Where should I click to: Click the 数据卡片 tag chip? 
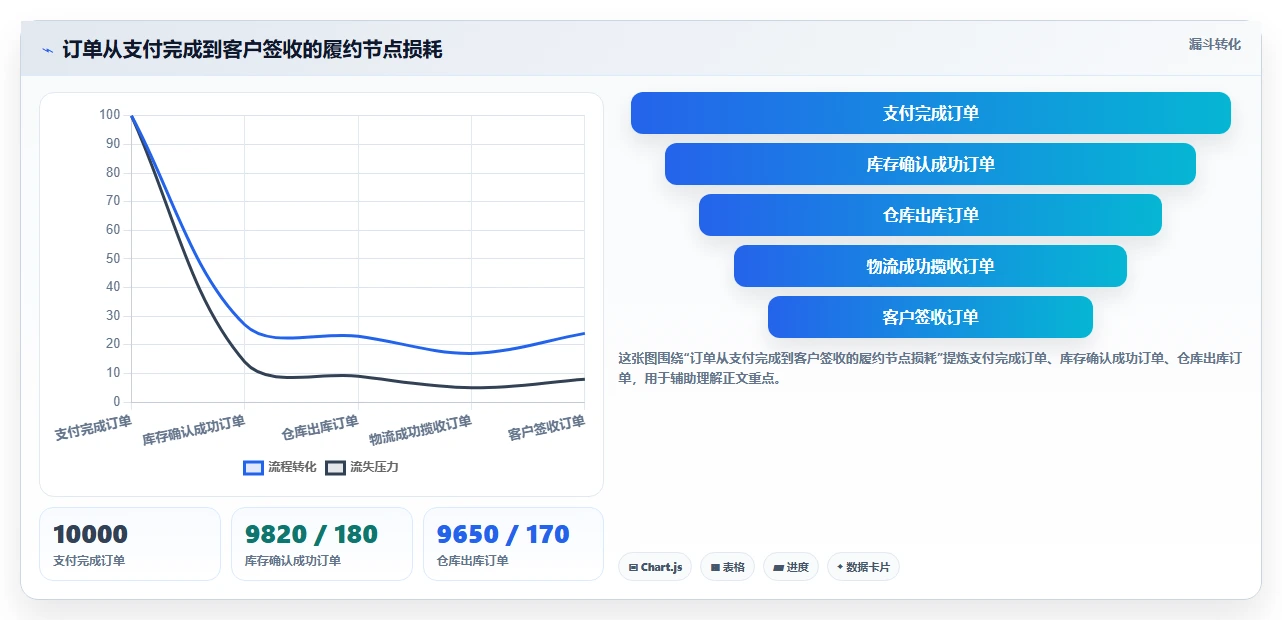[x=863, y=567]
